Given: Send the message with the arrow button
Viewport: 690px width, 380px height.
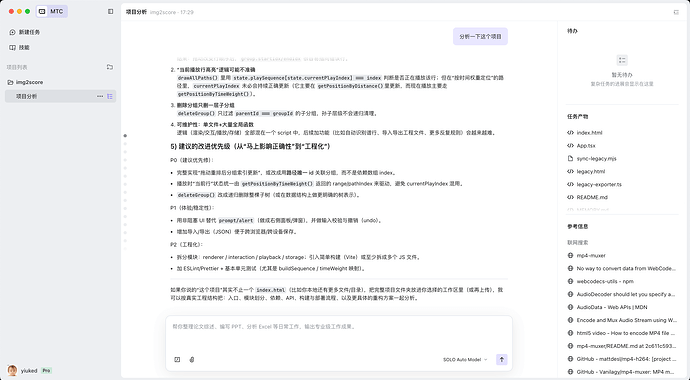Looking at the screenshot, I should [x=502, y=359].
